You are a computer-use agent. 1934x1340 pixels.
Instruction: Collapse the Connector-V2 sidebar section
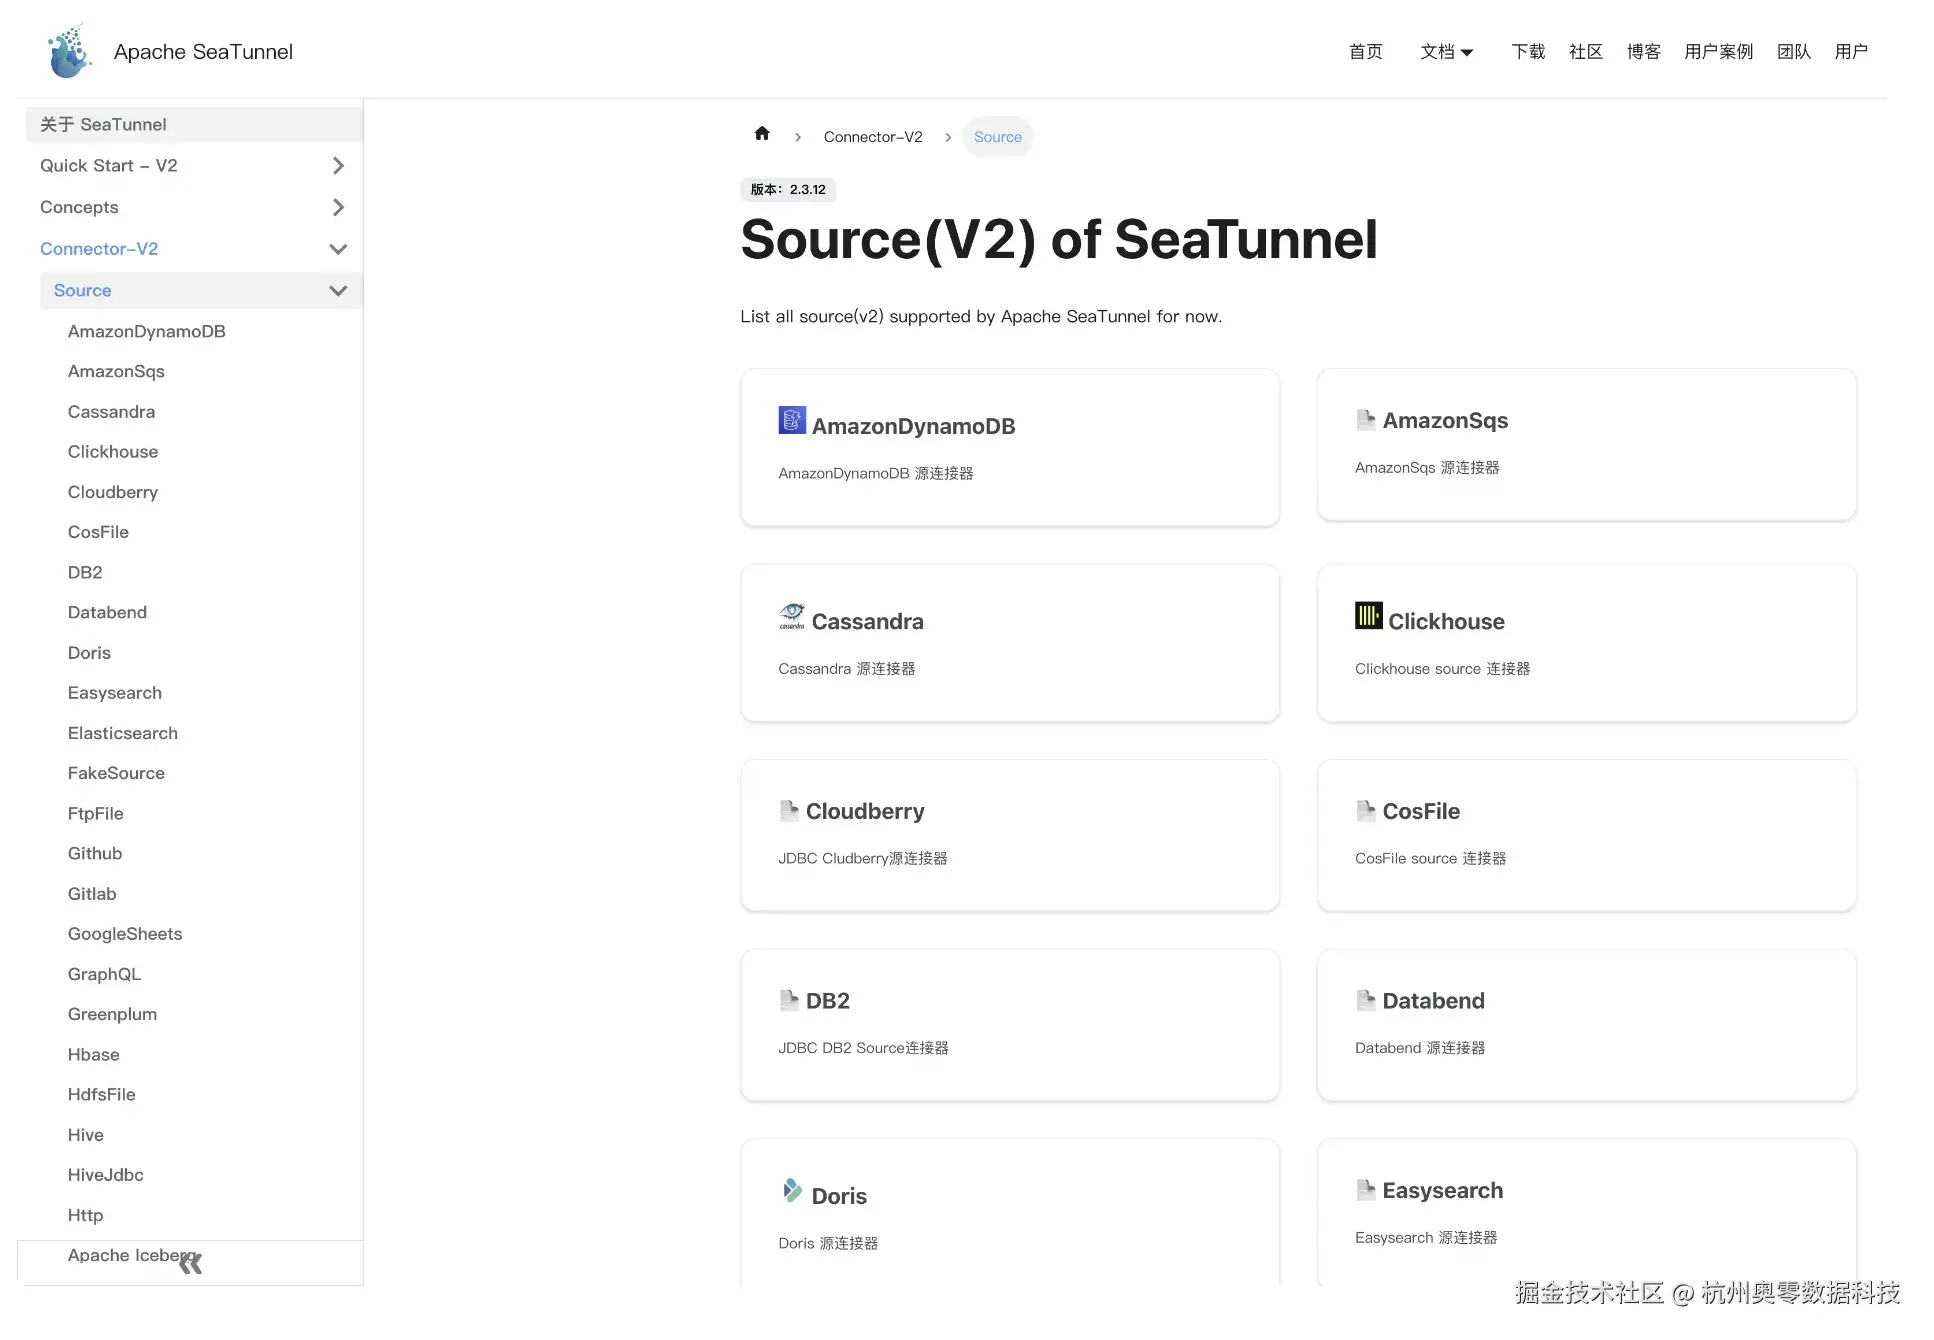tap(338, 249)
